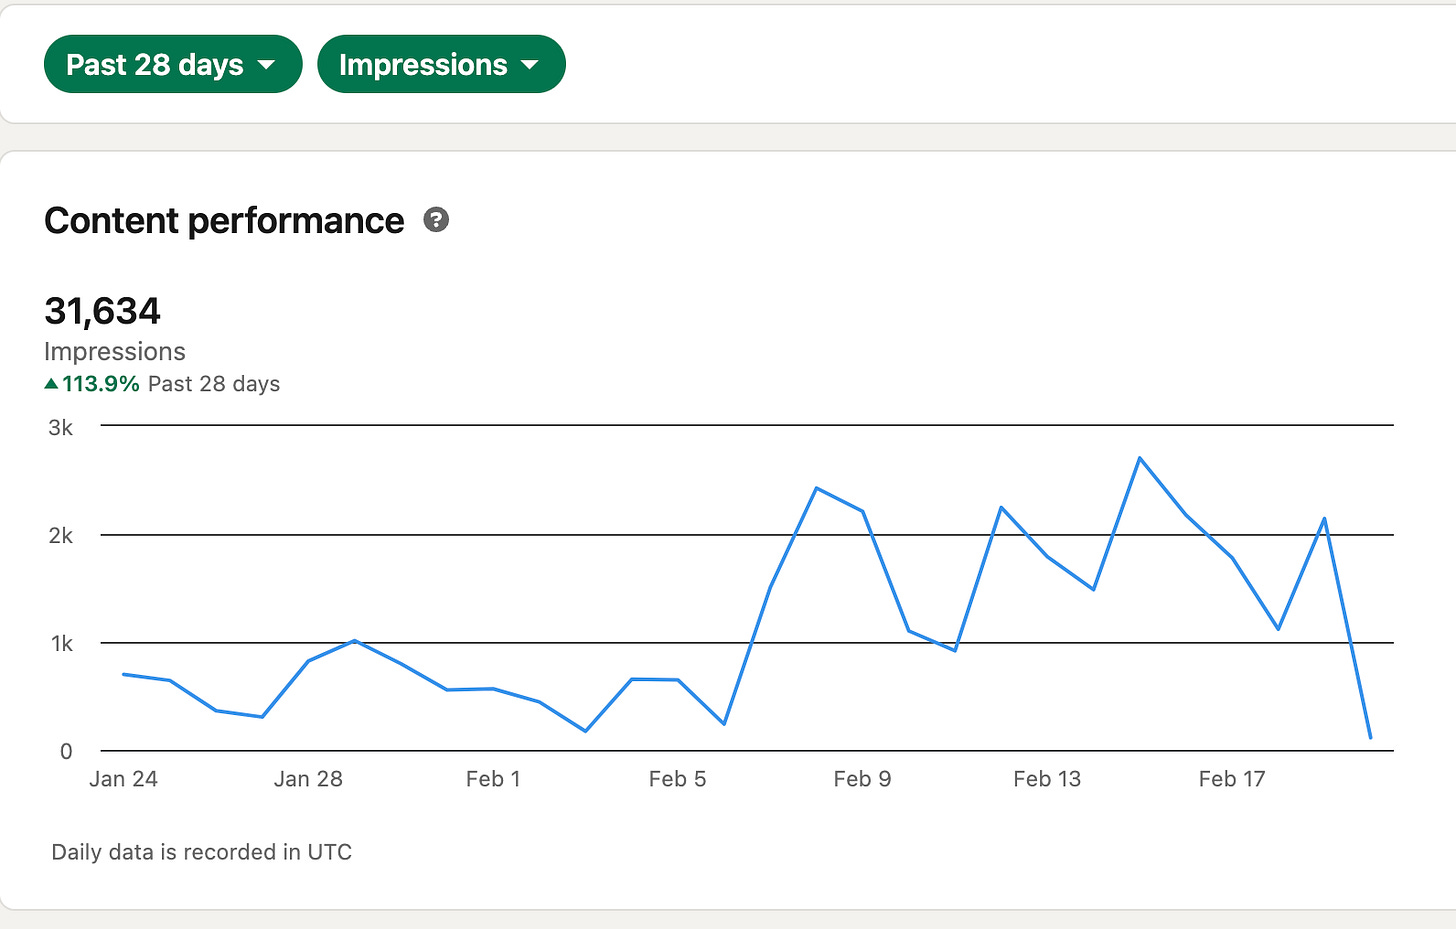
Task: Click the Jan 24 x-axis label
Action: pyautogui.click(x=123, y=779)
